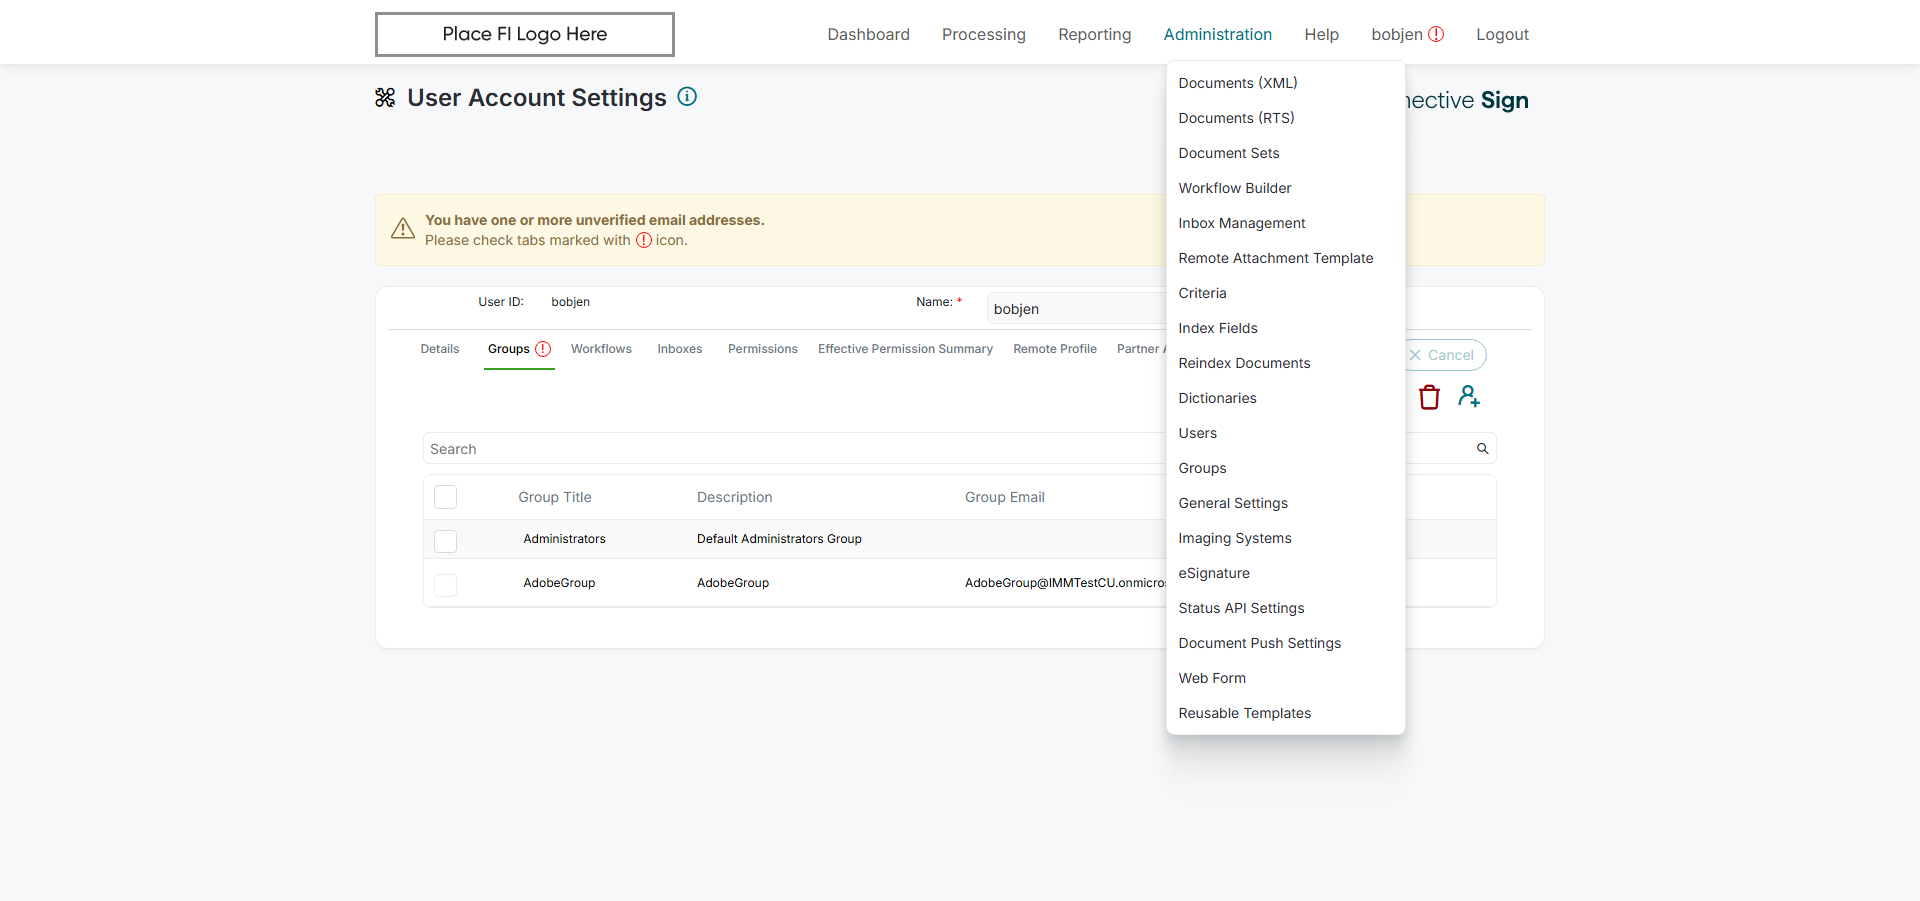Choose Document Push Settings menu entry
Image resolution: width=1920 pixels, height=901 pixels.
(1259, 643)
